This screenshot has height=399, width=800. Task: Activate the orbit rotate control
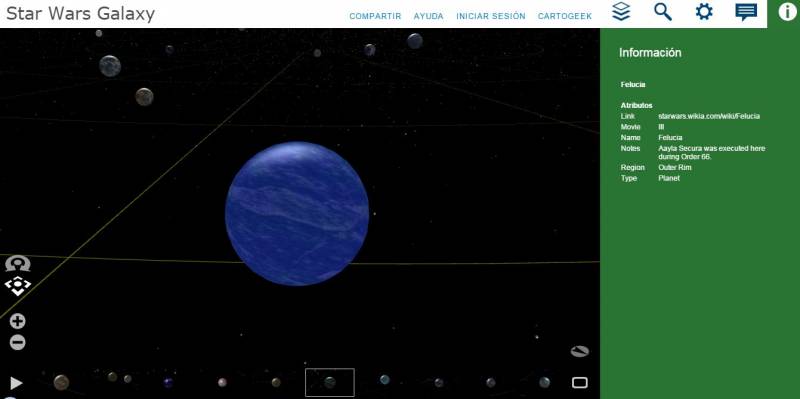18,264
